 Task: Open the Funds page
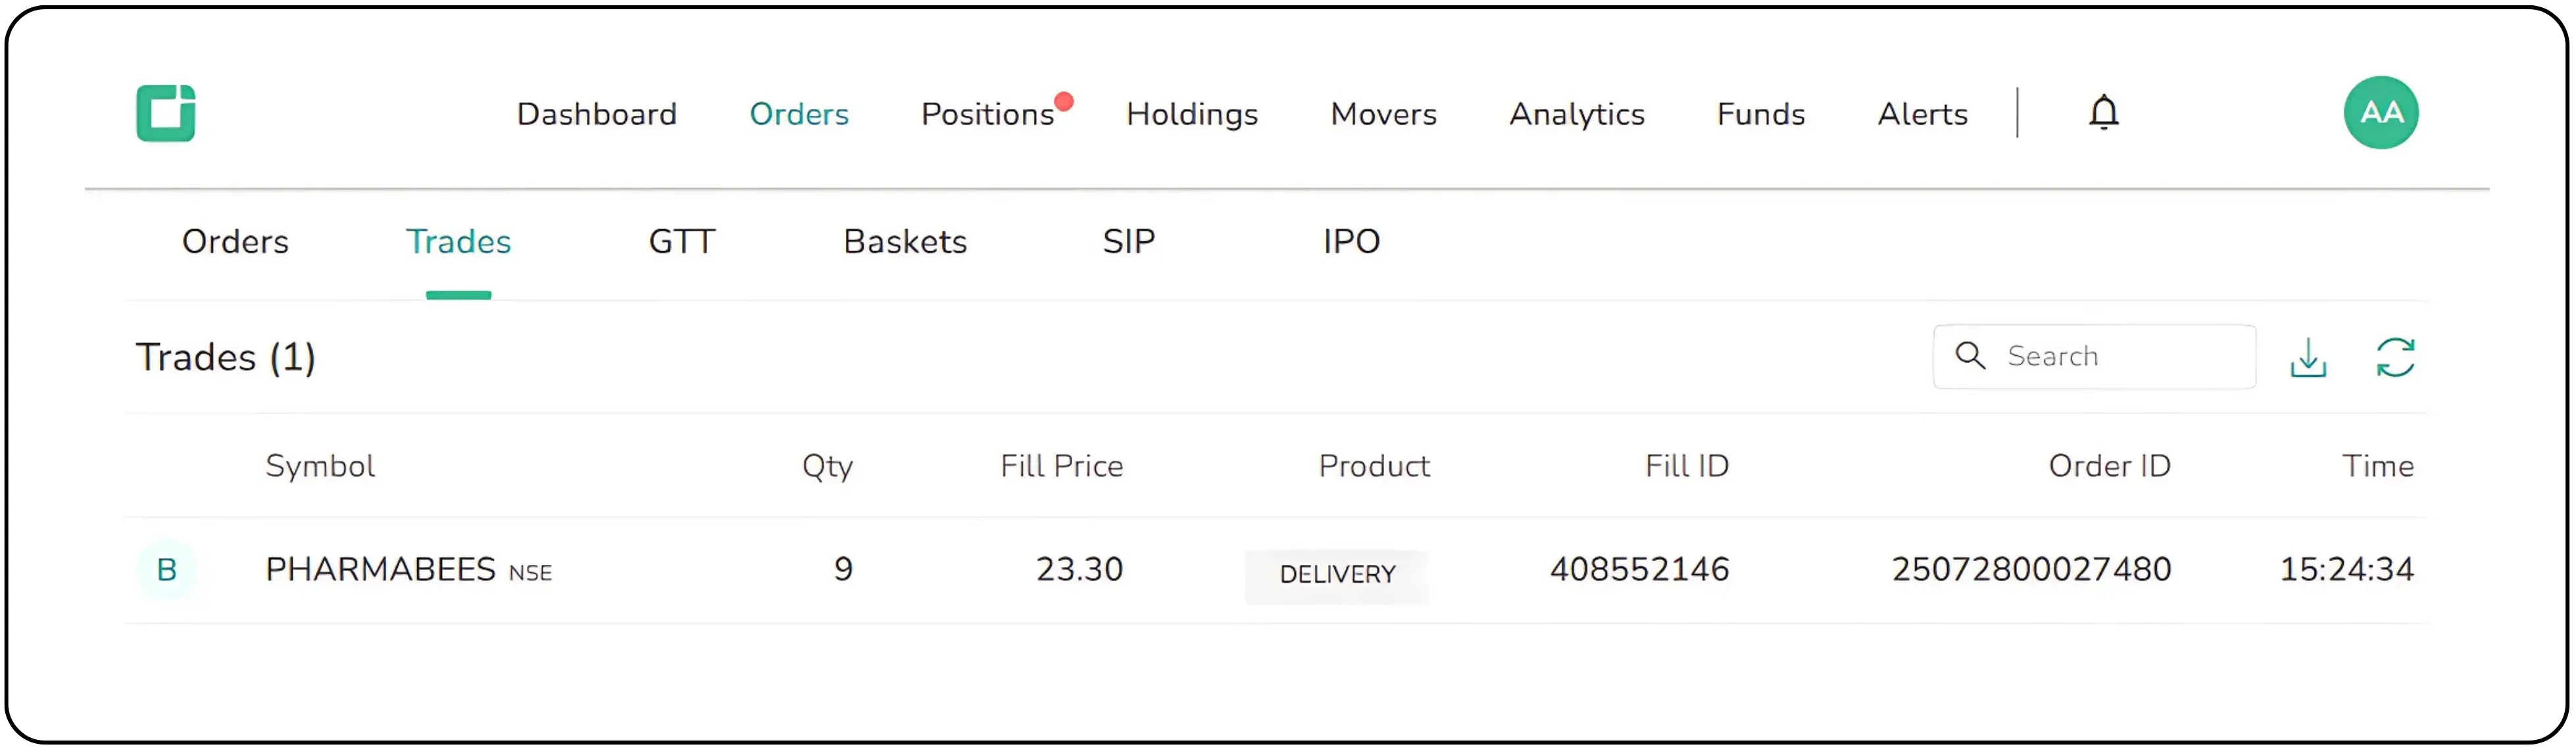1760,114
